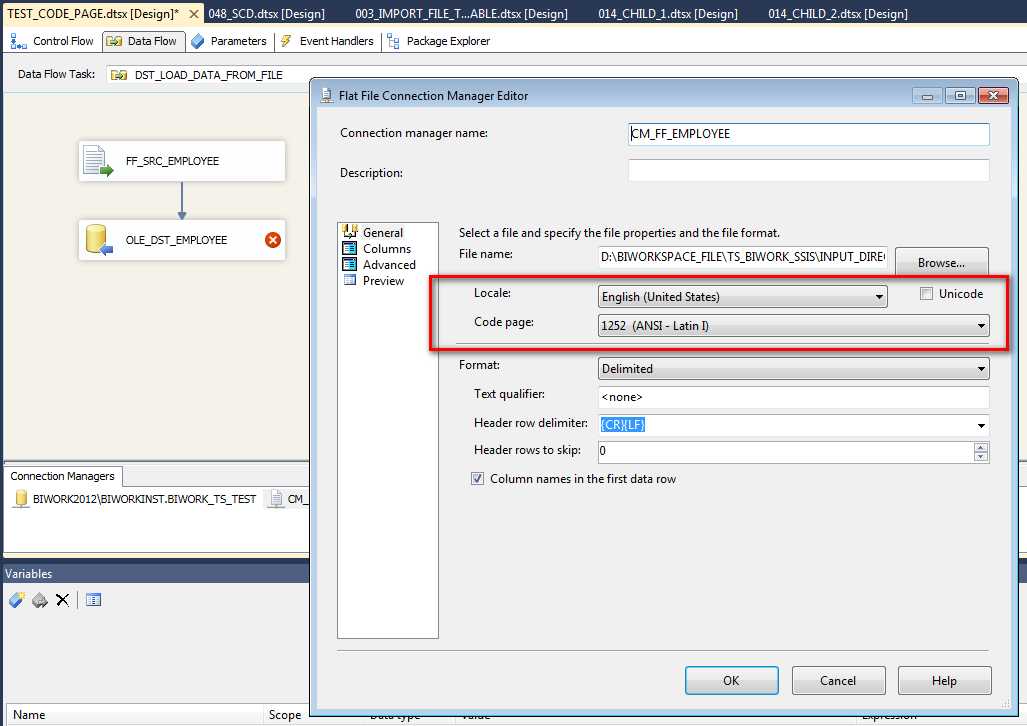Image resolution: width=1027 pixels, height=726 pixels.
Task: Open the 048_SCD.dtsx document tab
Action: pos(266,14)
